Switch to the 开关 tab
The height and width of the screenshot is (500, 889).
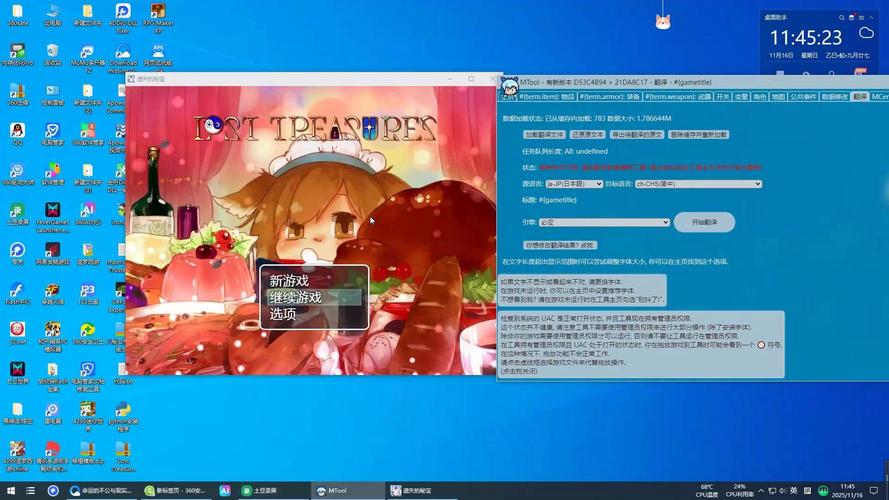(x=722, y=97)
